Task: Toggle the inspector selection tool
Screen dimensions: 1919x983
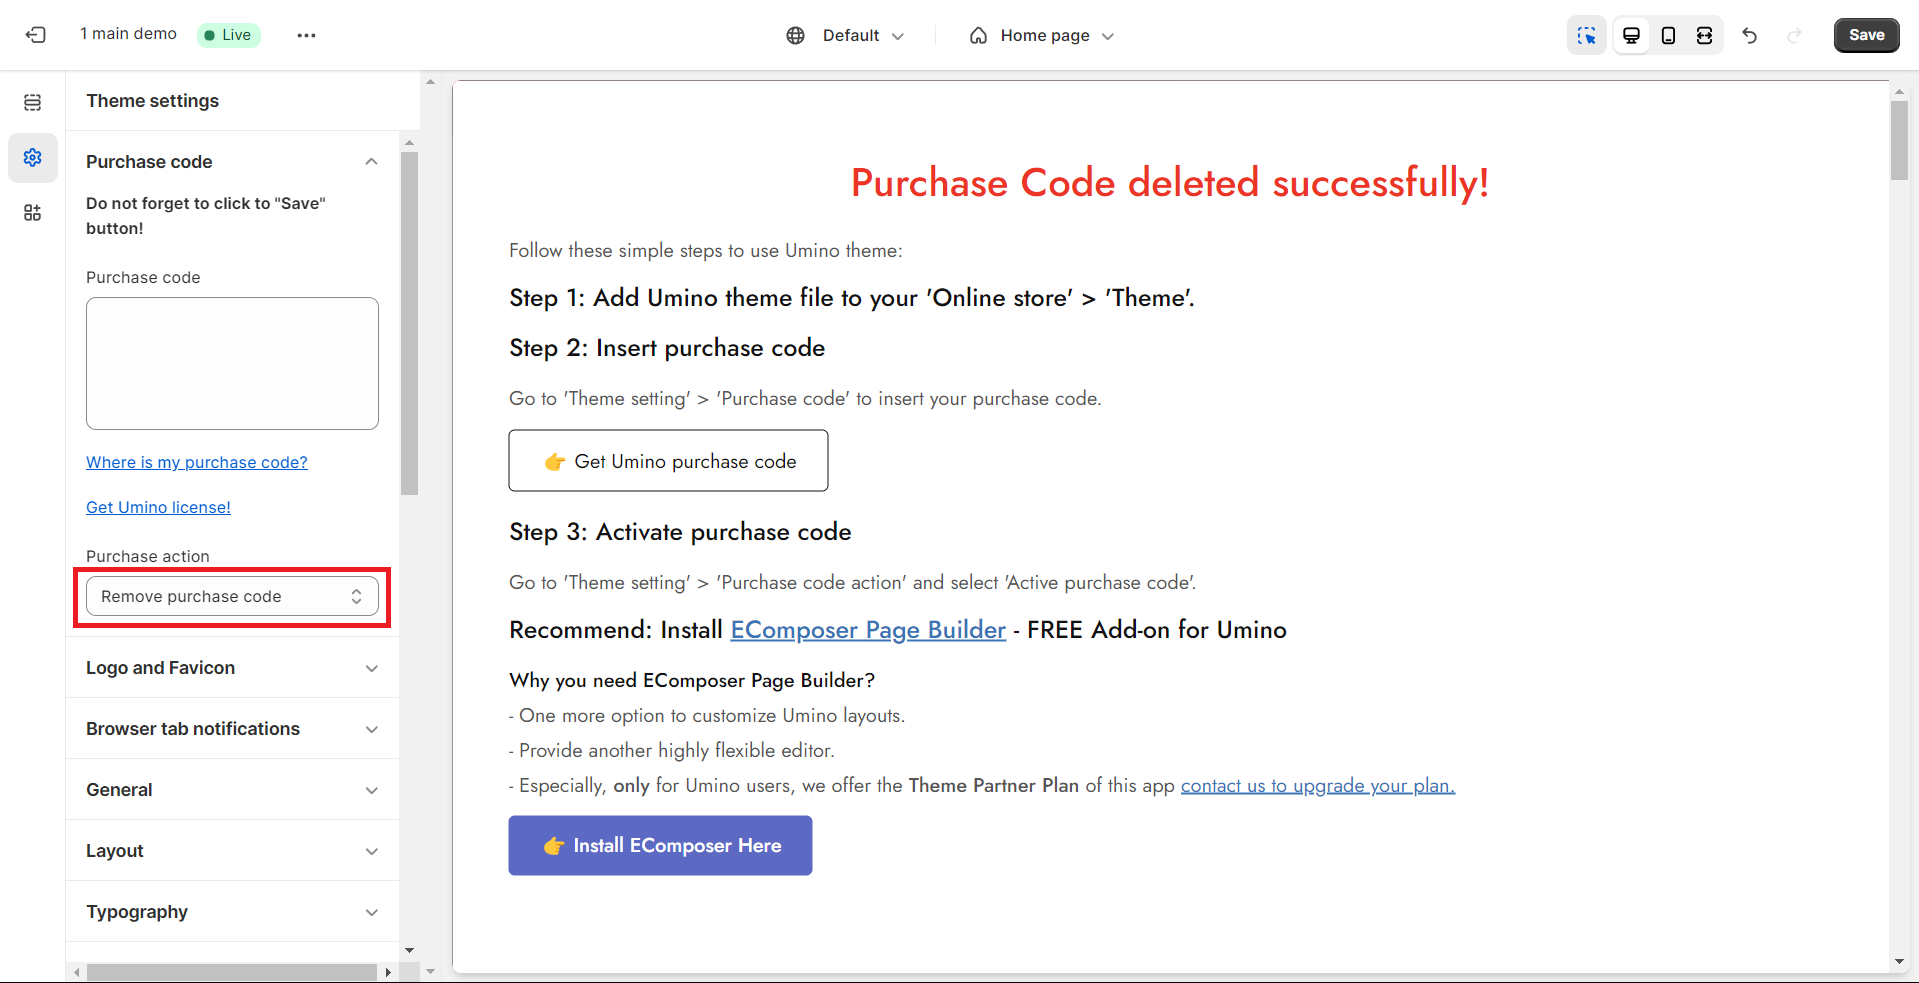Action: point(1586,35)
